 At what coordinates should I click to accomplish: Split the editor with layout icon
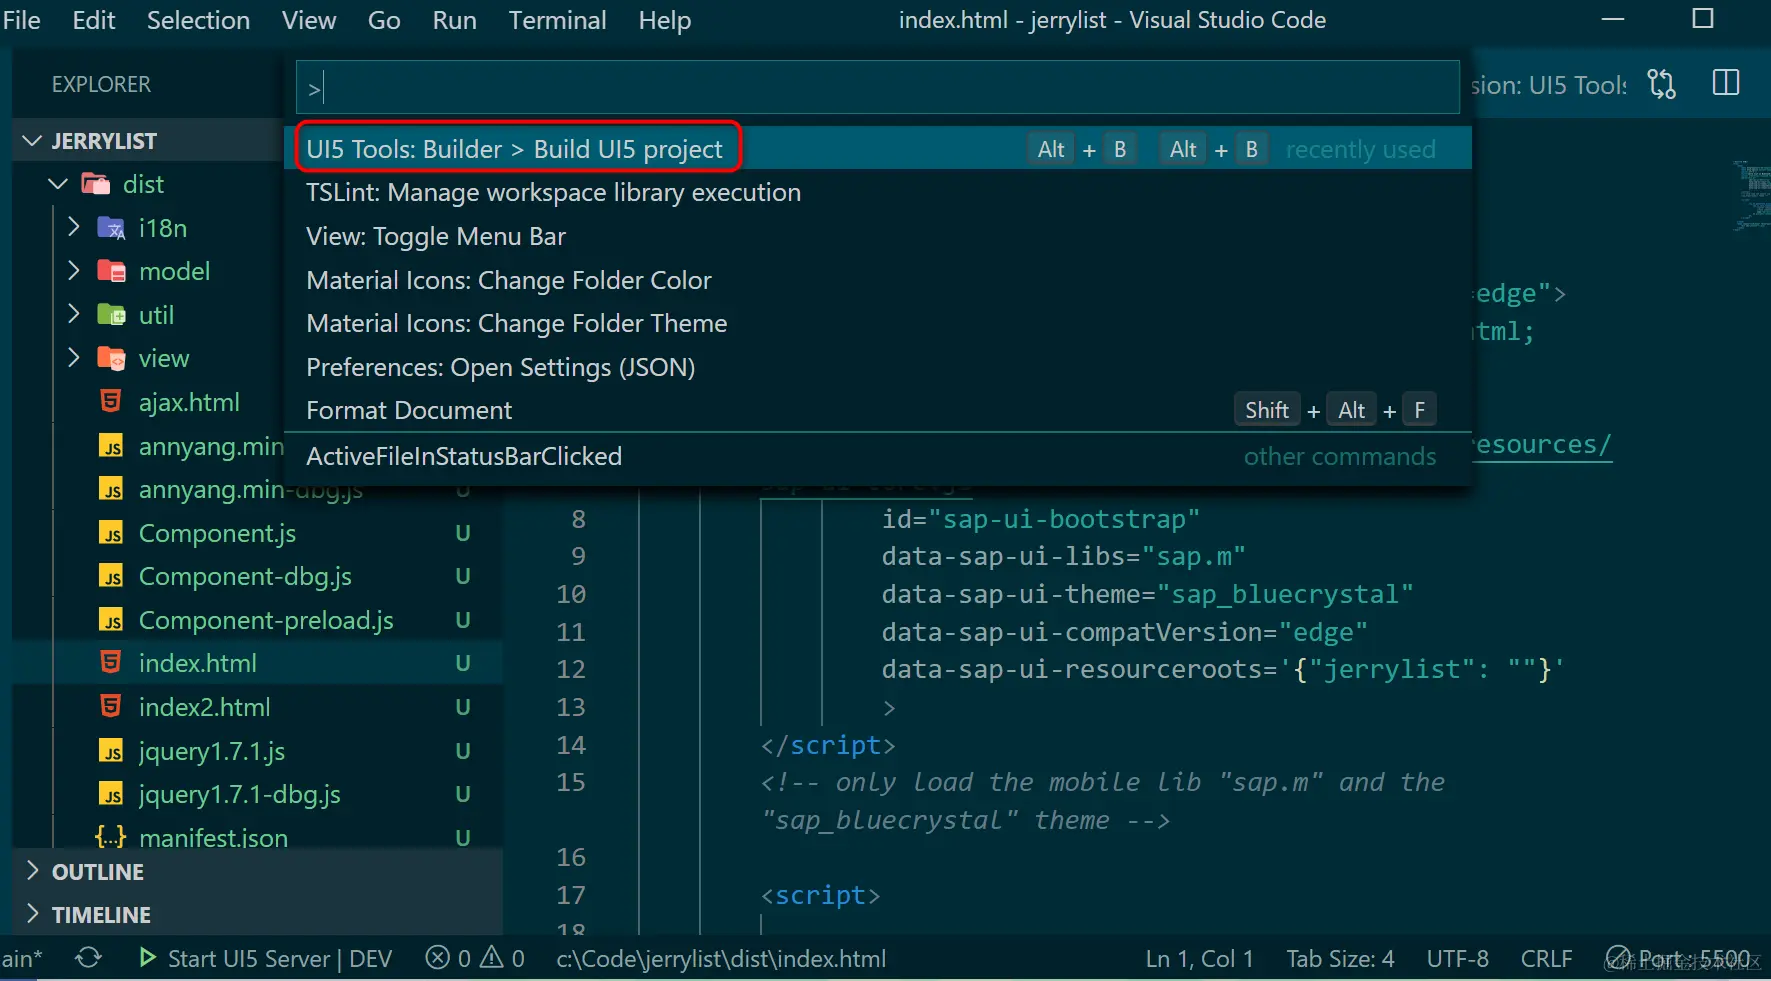tap(1726, 83)
